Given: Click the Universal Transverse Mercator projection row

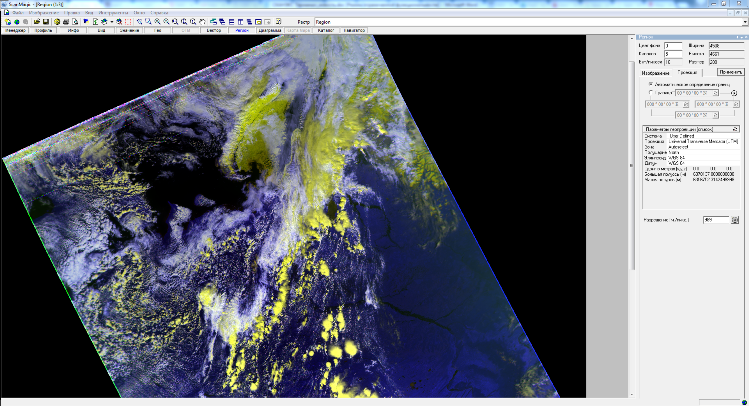Looking at the screenshot, I should [x=691, y=141].
